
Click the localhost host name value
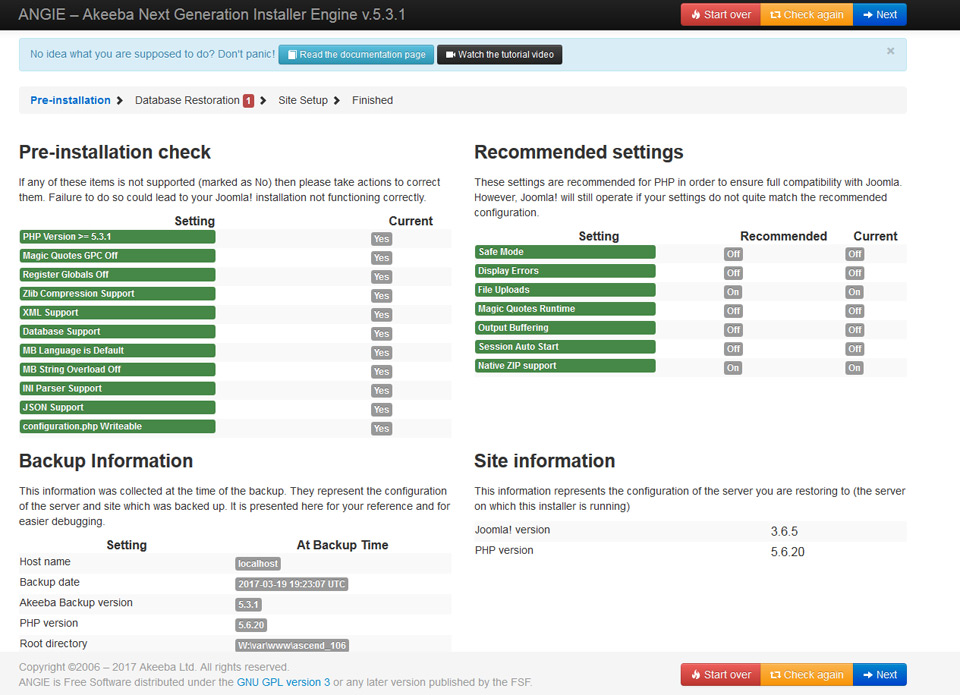point(258,564)
